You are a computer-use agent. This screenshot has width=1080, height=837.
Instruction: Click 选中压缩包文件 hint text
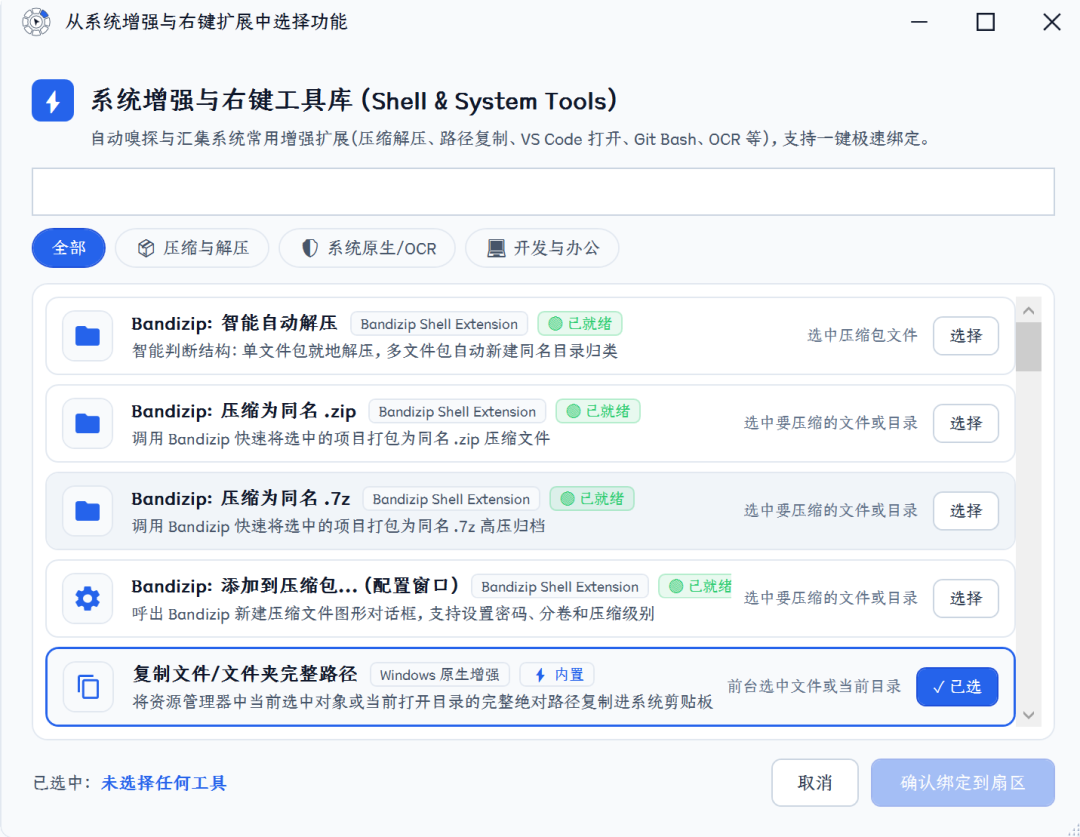click(x=862, y=335)
